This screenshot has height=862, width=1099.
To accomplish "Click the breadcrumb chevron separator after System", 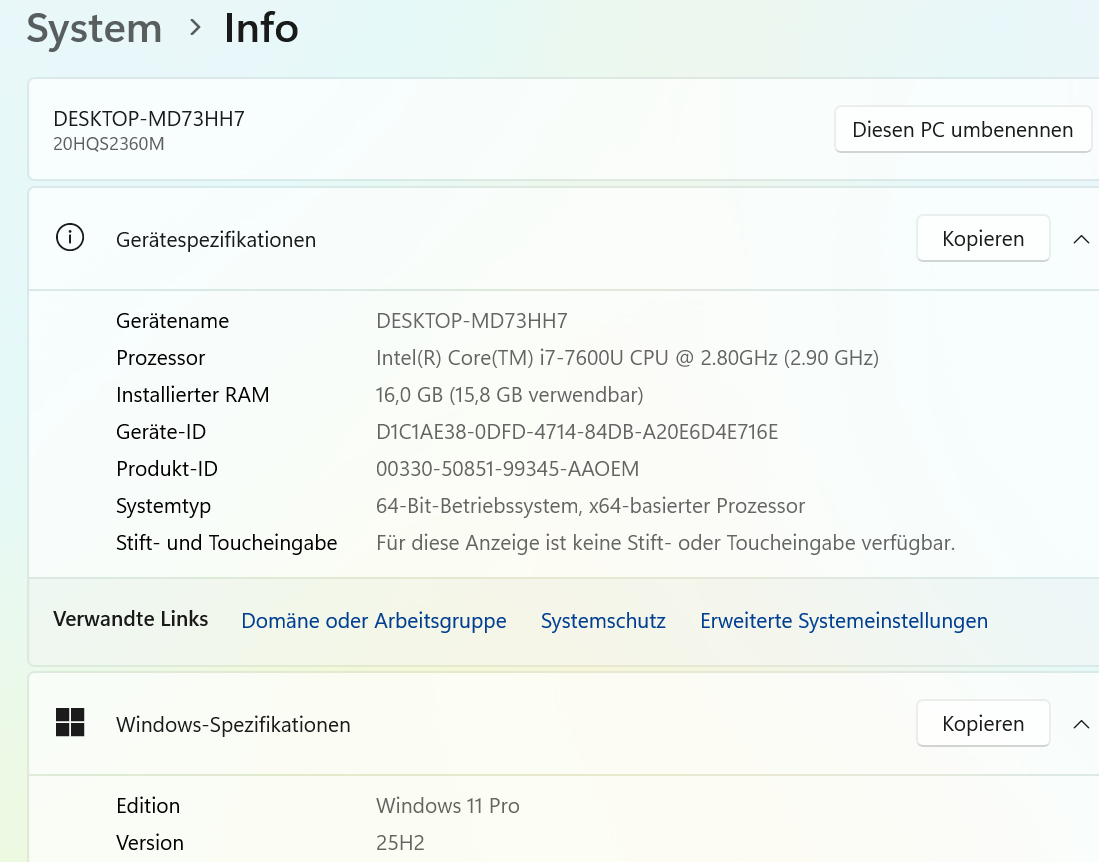I will click(x=196, y=28).
